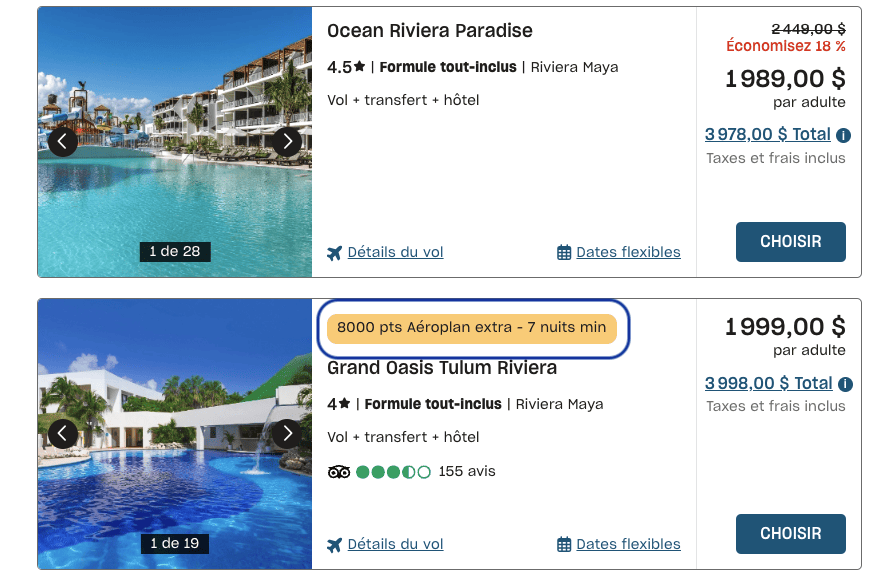Open Détails du vol for Ocean Riviera Paradise
The image size is (887, 586).
point(395,253)
